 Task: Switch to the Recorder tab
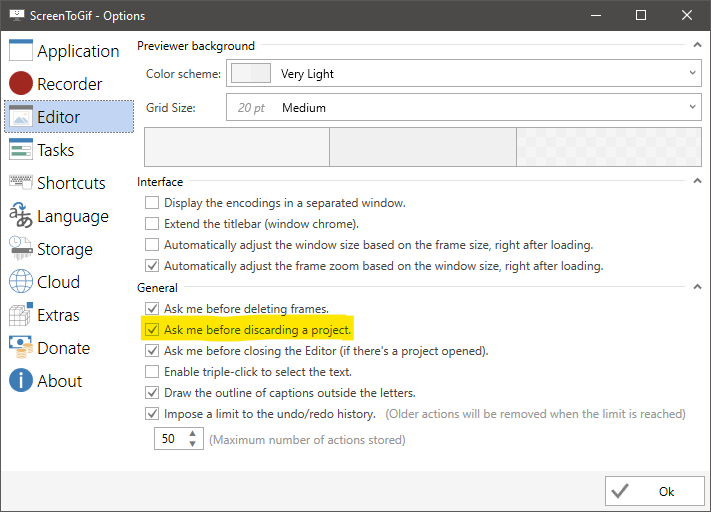pos(70,84)
